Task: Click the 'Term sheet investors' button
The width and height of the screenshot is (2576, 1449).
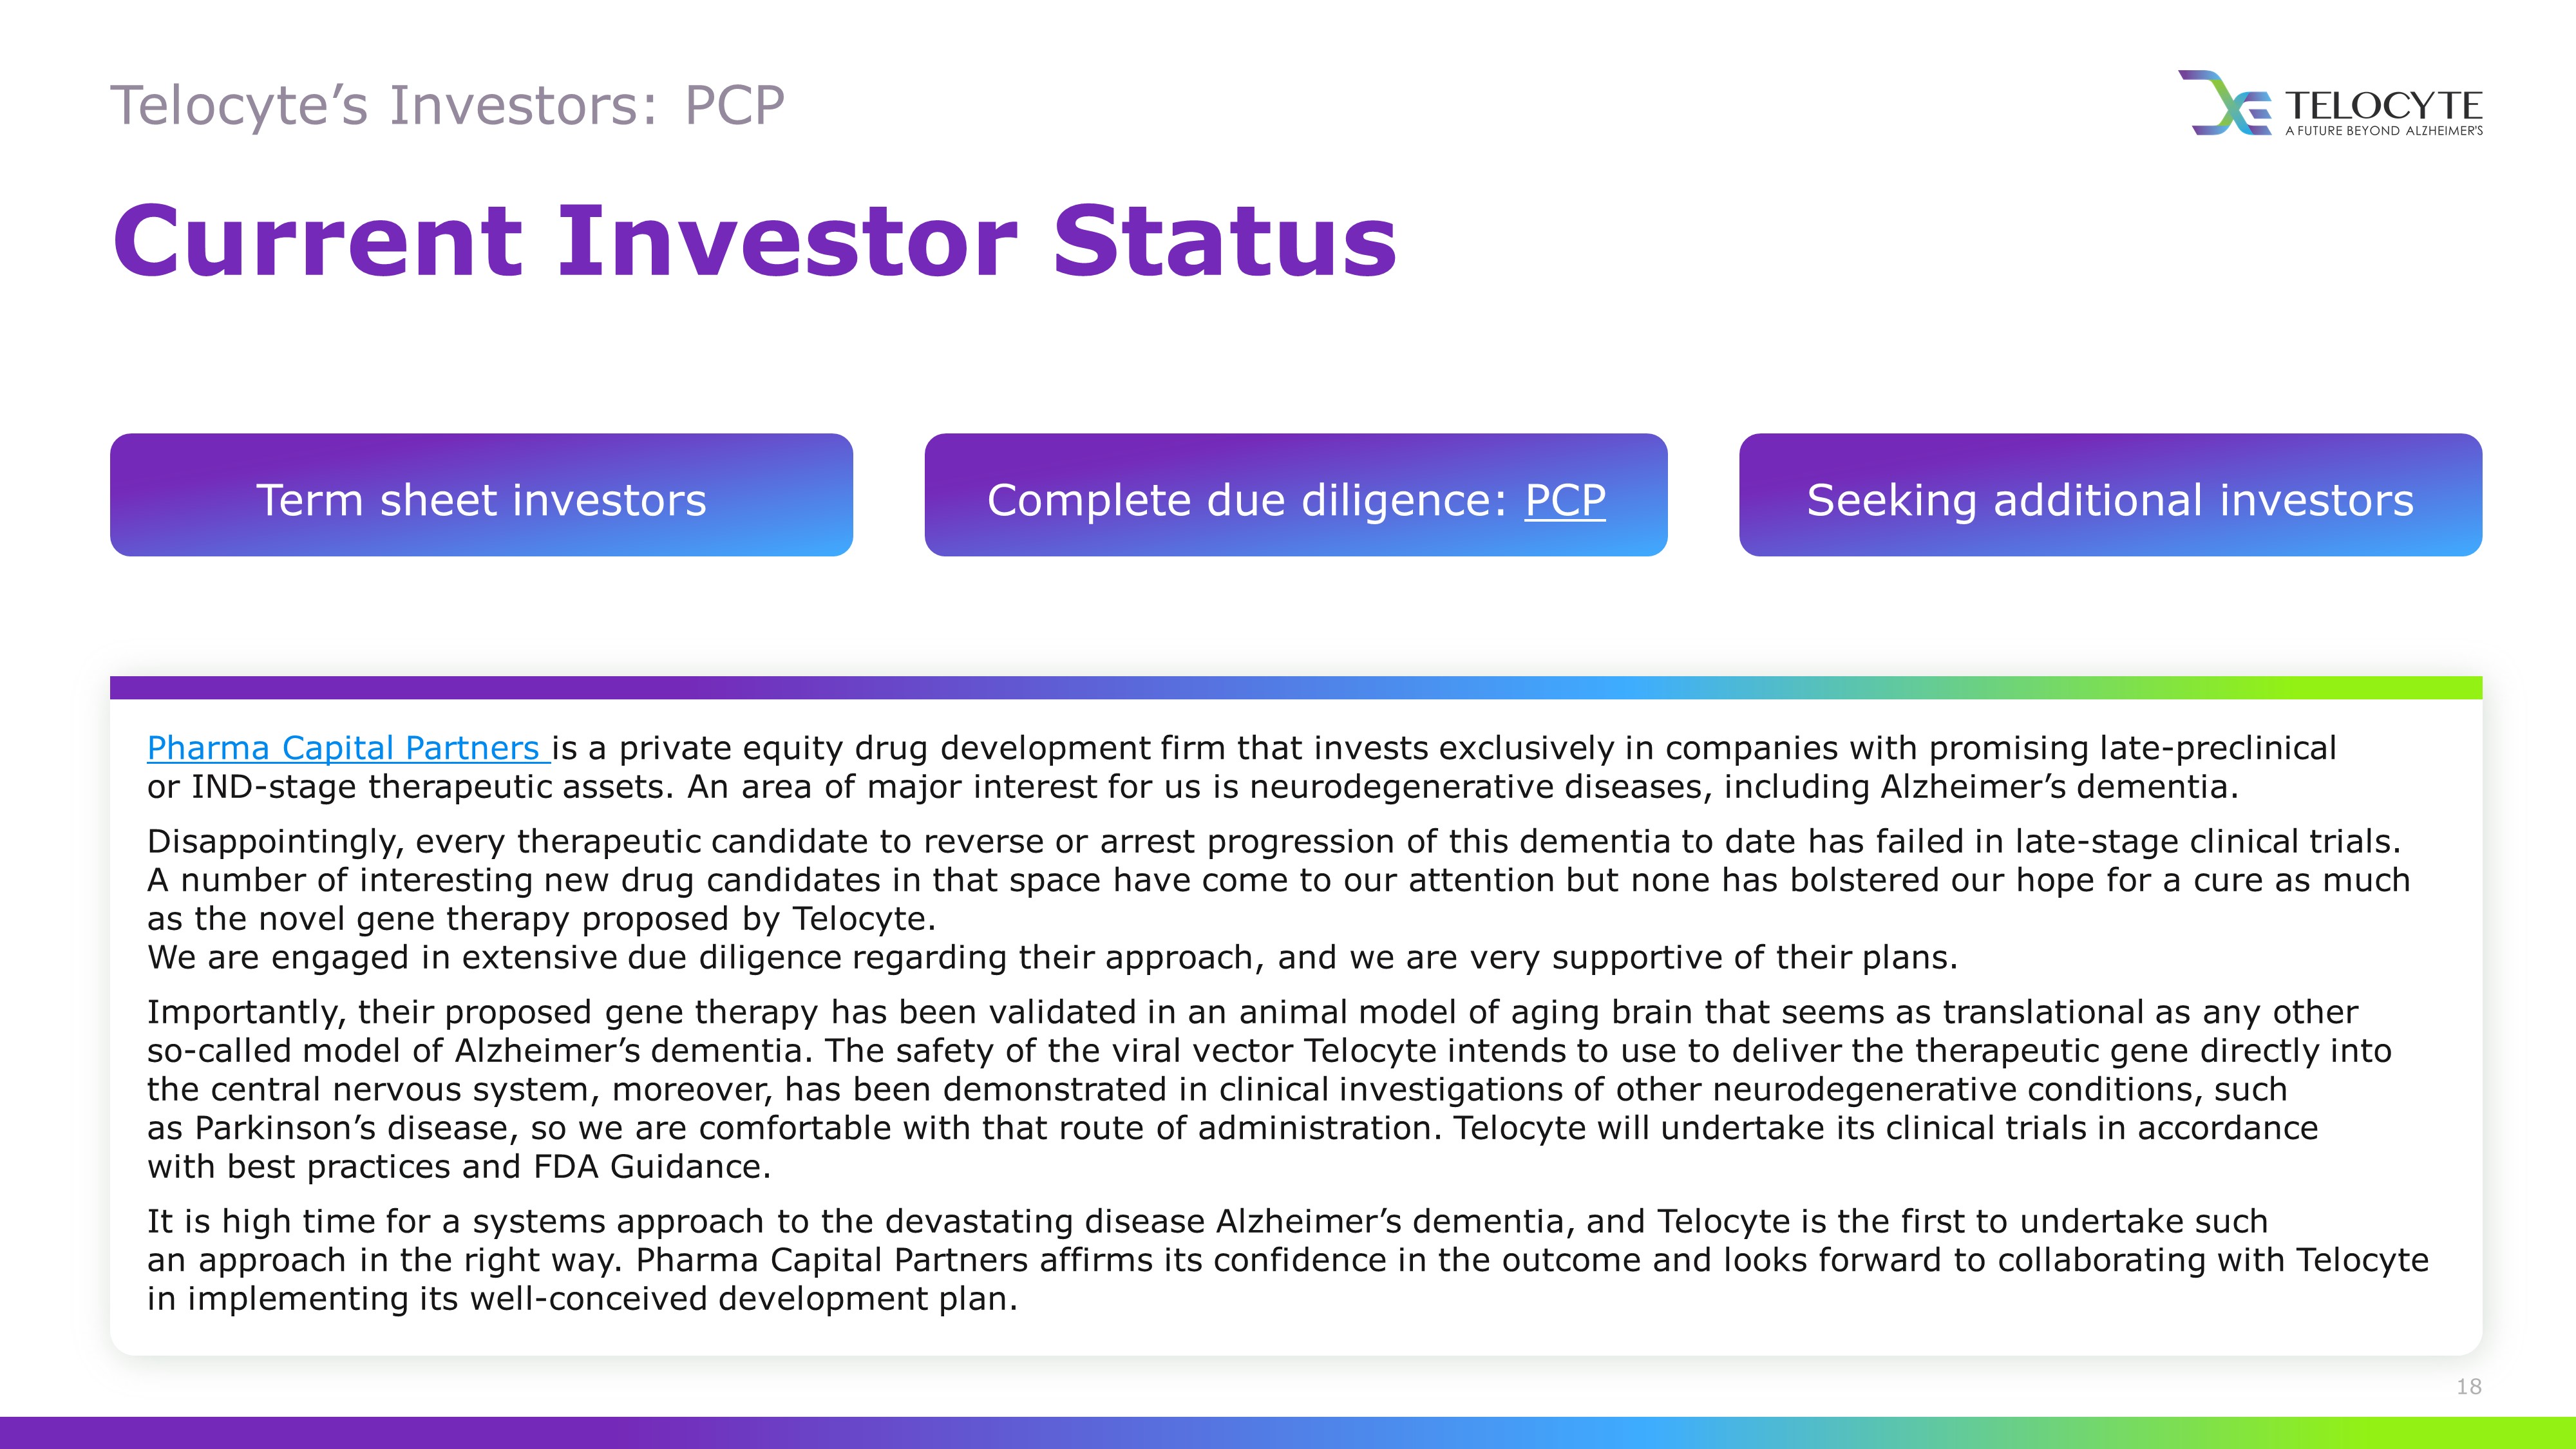Action: pyautogui.click(x=481, y=495)
